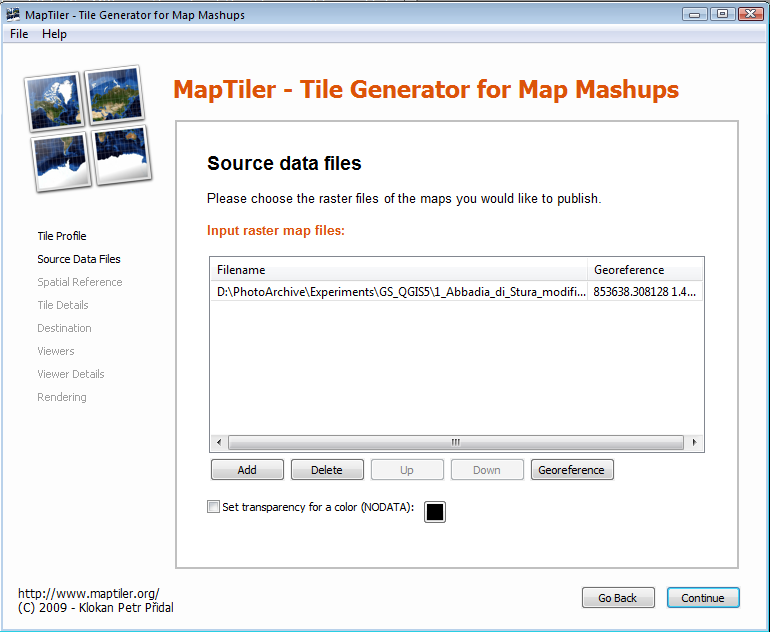Click the Add button
The width and height of the screenshot is (770, 632).
click(x=247, y=470)
